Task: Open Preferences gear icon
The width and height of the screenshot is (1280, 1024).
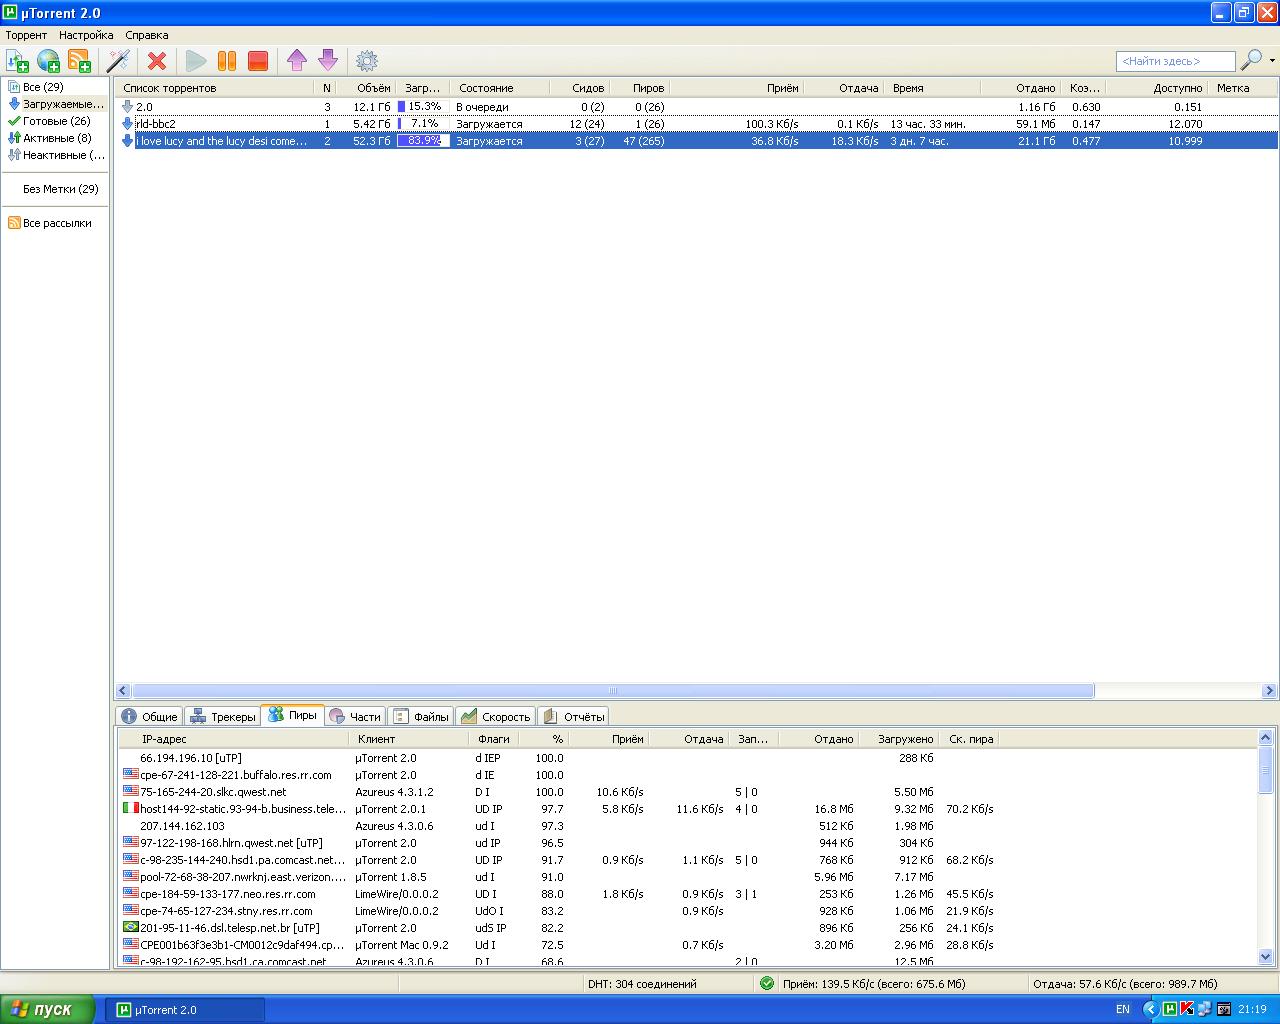Action: click(367, 61)
